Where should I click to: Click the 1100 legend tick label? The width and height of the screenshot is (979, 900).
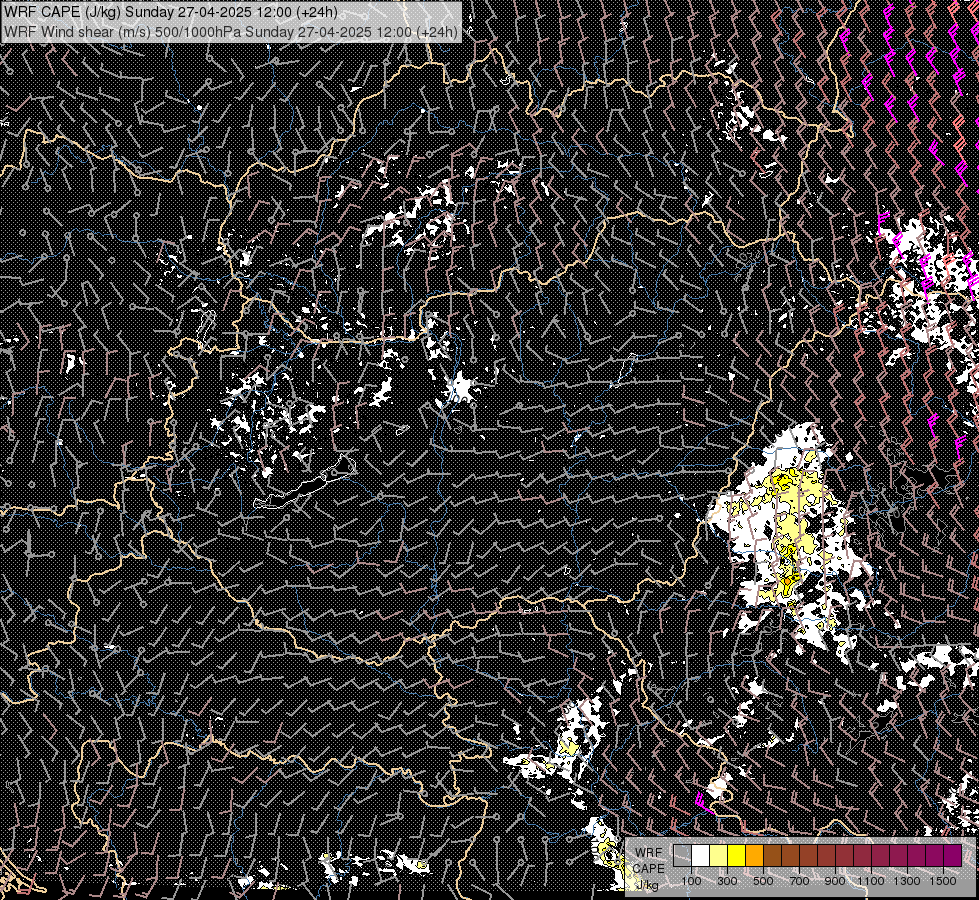(870, 881)
